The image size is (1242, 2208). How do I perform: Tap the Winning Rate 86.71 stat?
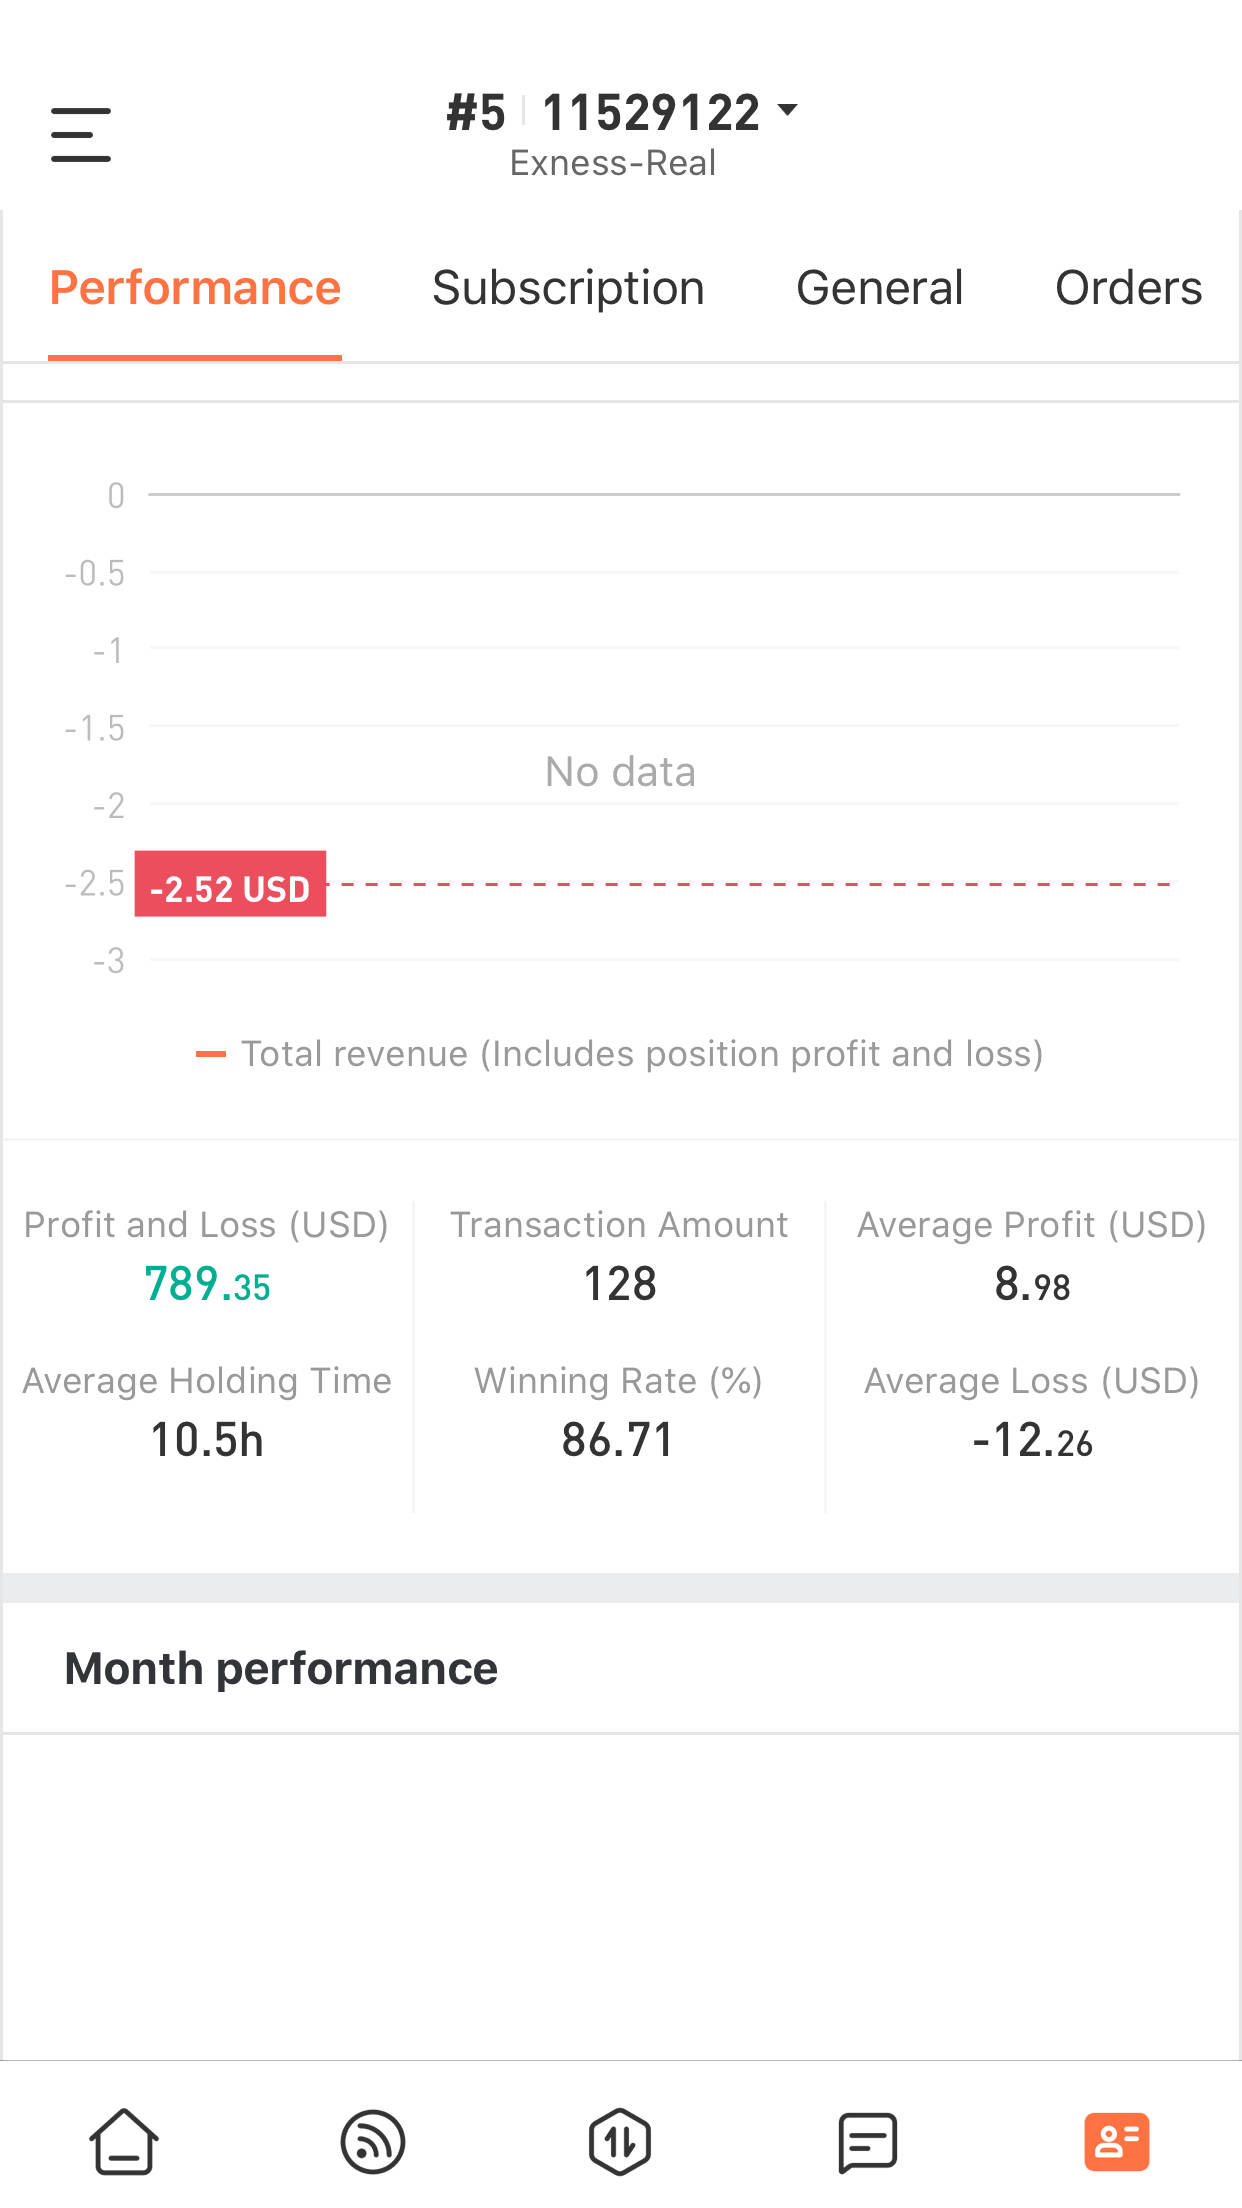618,1440
